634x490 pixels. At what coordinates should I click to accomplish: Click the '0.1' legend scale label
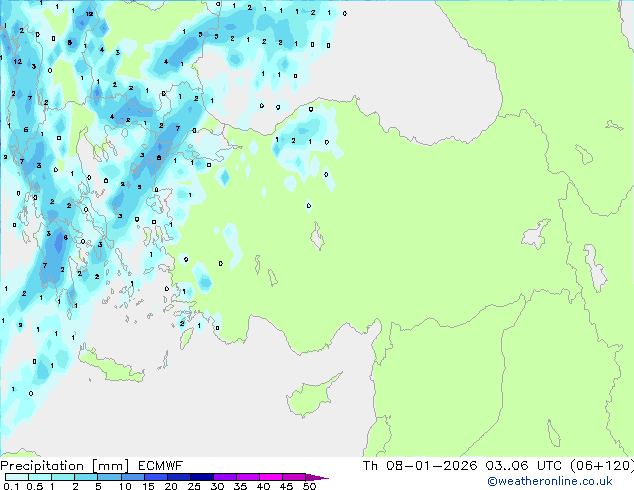(11, 486)
